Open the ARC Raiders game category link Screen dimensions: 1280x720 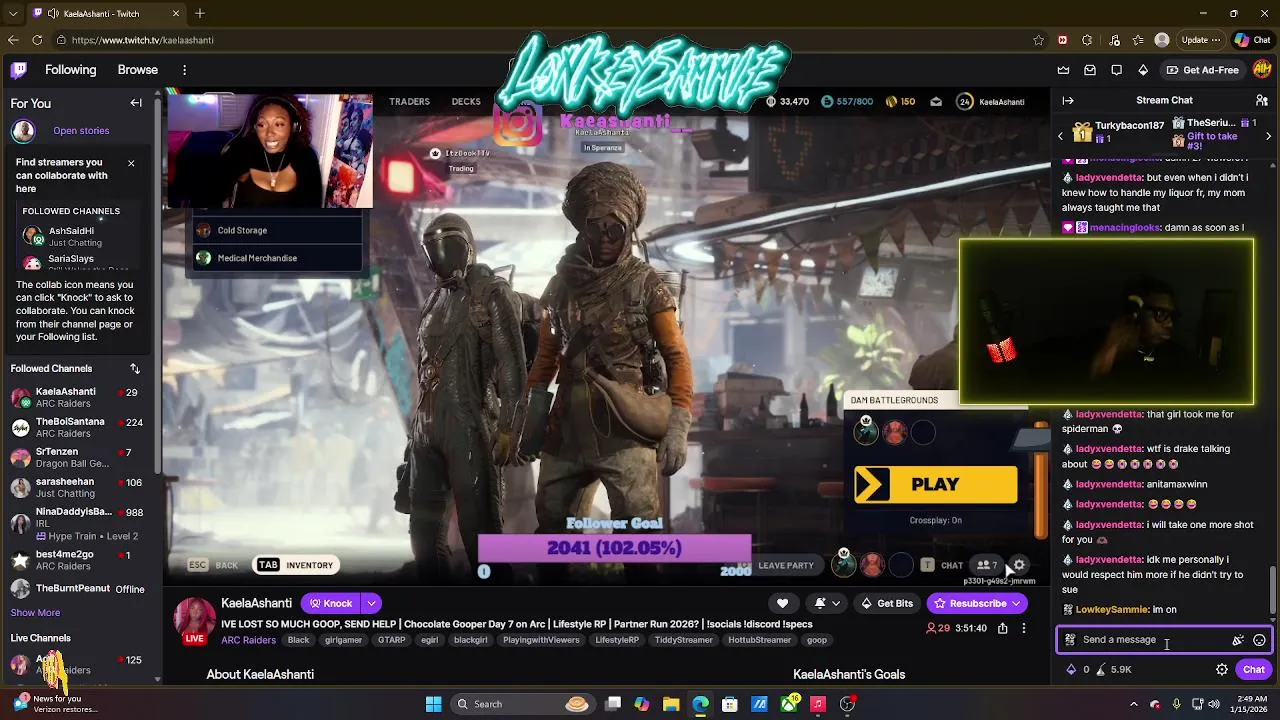click(248, 640)
